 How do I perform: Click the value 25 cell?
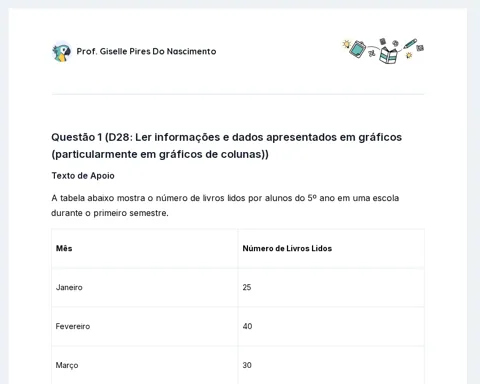(331, 287)
